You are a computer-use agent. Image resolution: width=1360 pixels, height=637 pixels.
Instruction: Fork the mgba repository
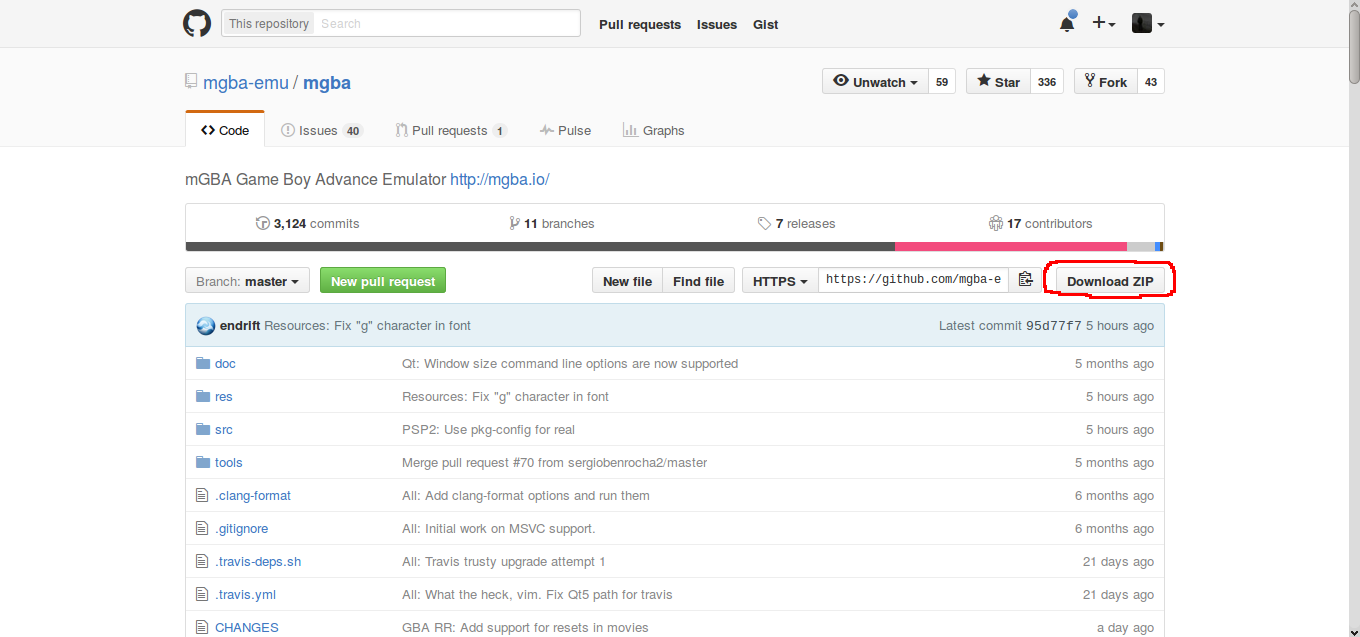pyautogui.click(x=1104, y=82)
